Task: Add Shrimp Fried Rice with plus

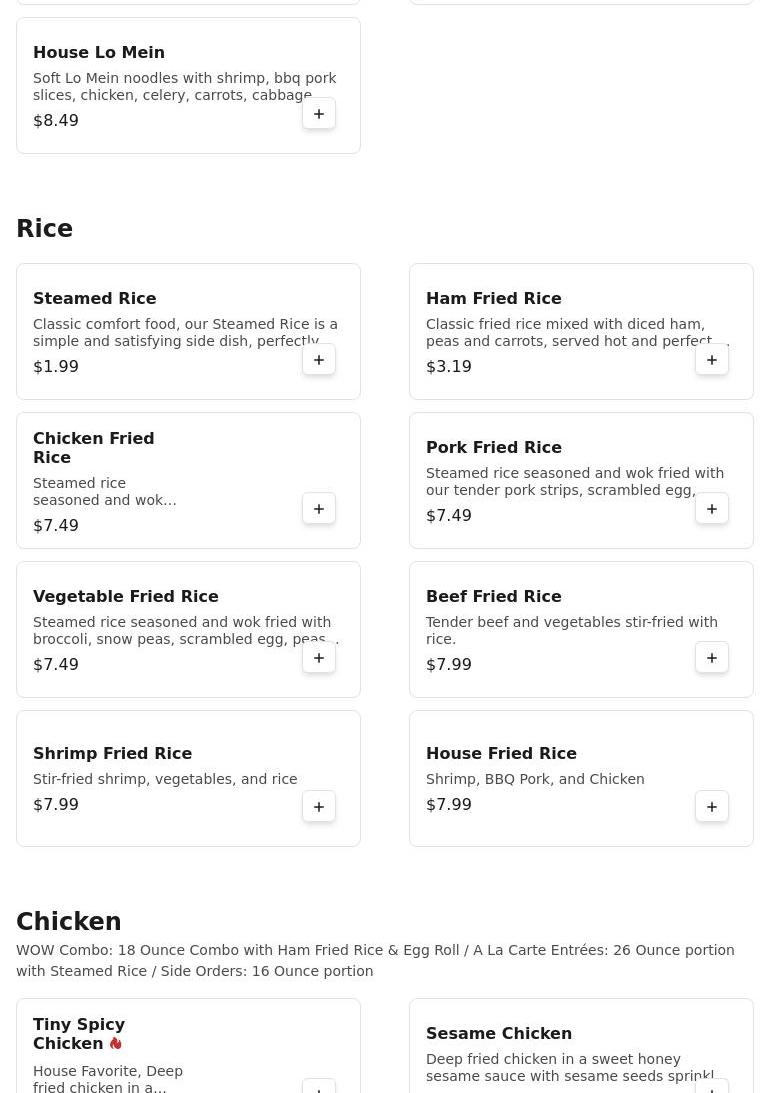Action: pos(319,807)
